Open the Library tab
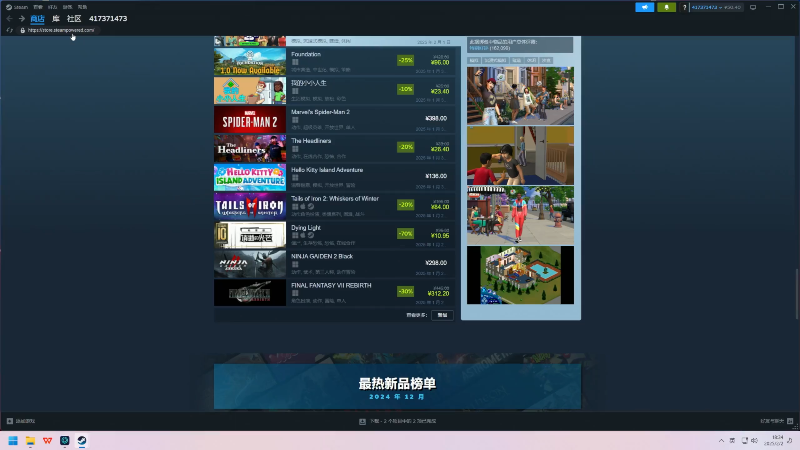 (56, 18)
